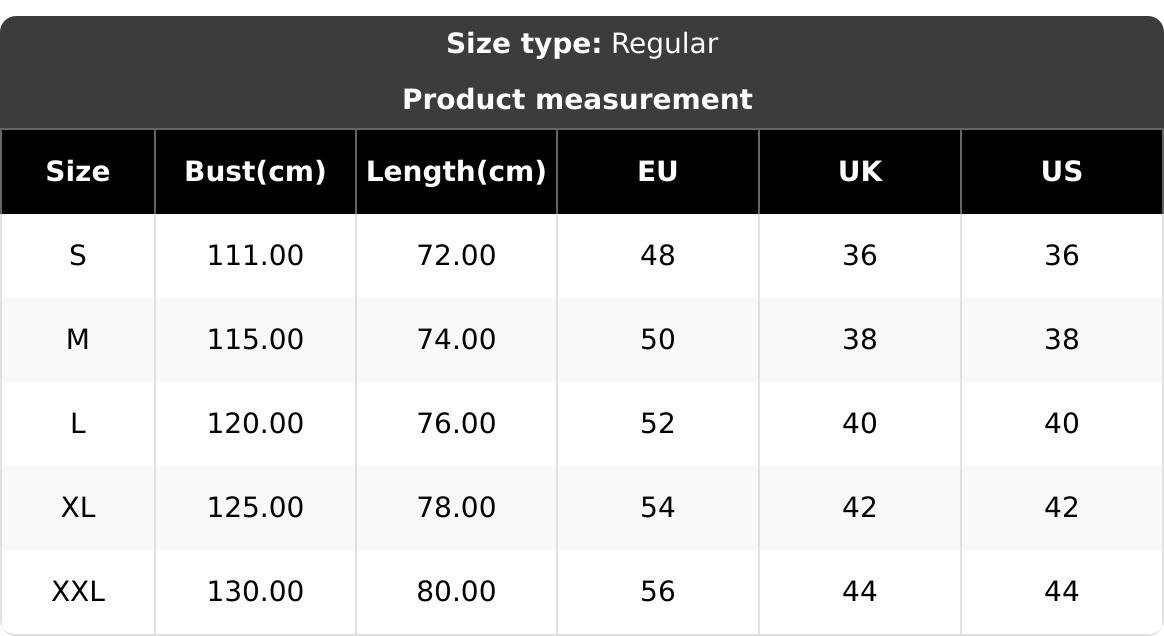Choose the XL size cell

coord(78,508)
